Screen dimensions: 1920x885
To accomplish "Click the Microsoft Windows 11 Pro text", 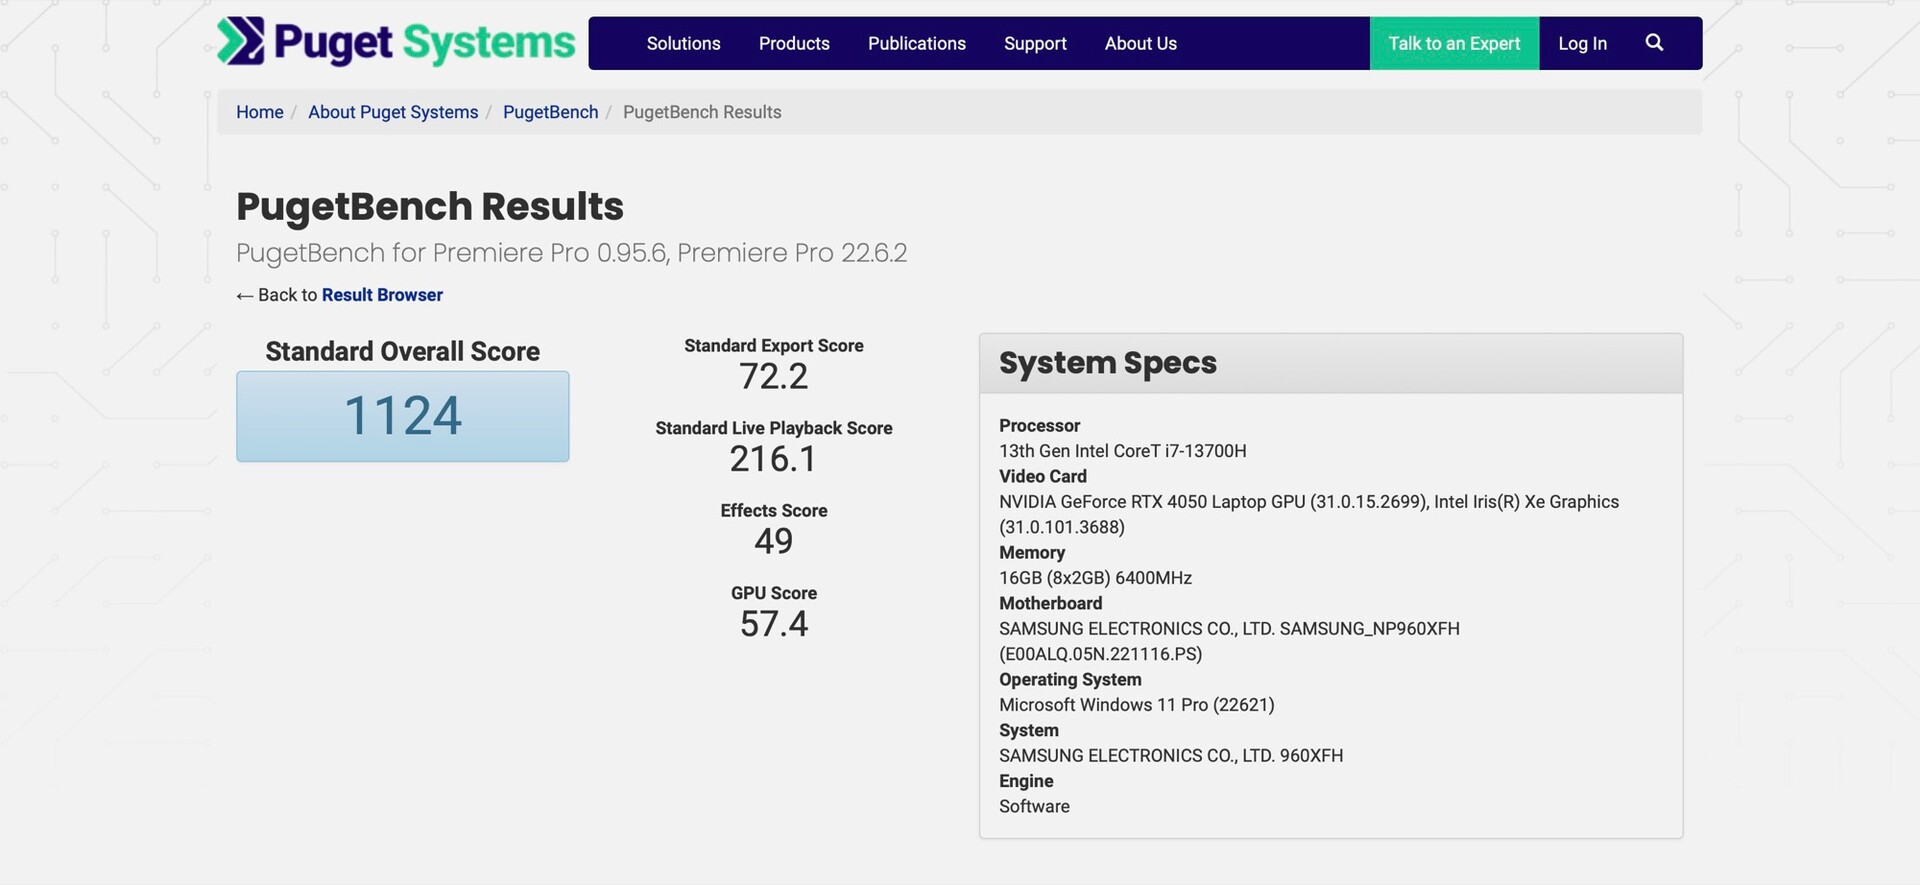I will [1137, 705].
